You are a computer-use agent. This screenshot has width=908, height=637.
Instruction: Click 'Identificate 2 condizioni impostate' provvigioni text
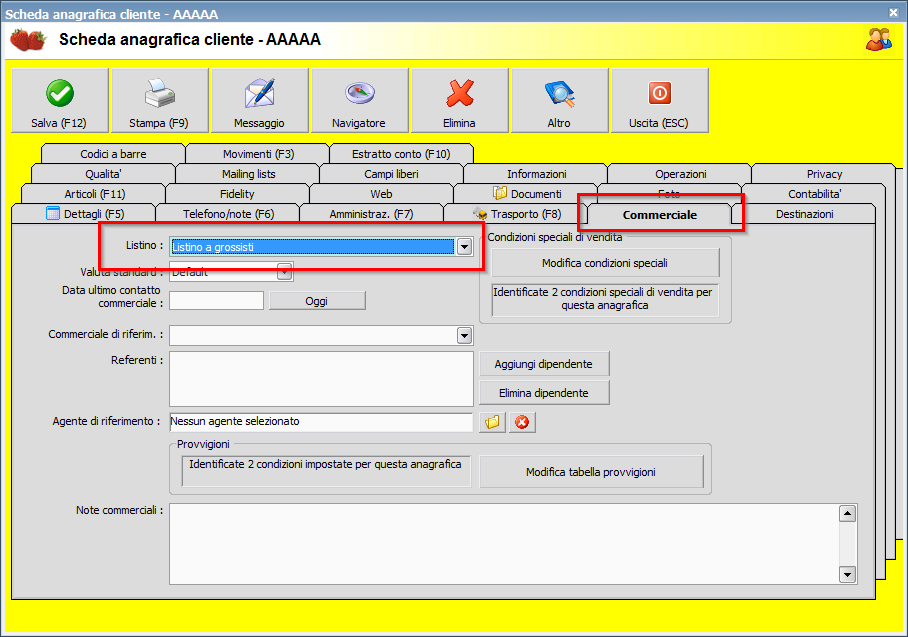325,464
